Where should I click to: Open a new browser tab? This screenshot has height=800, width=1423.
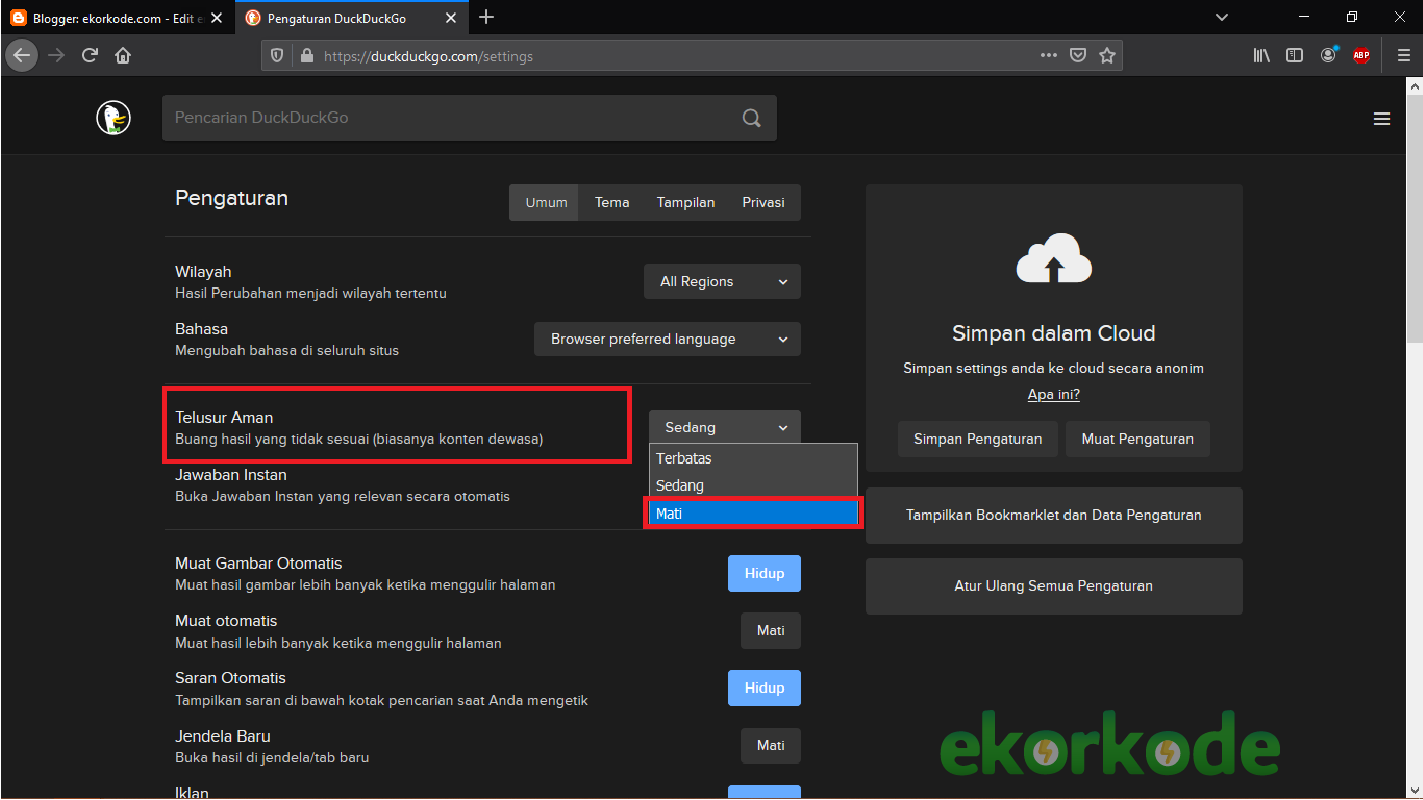(x=487, y=17)
